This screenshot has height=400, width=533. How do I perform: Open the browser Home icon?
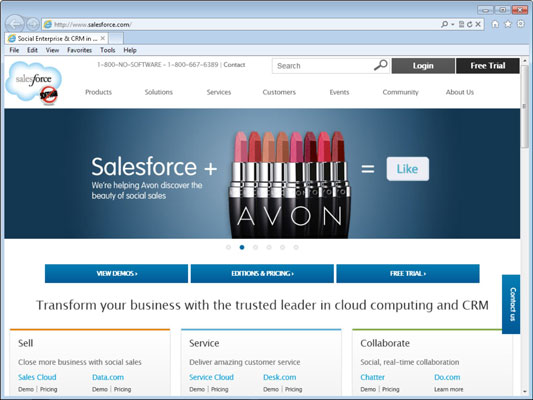495,24
